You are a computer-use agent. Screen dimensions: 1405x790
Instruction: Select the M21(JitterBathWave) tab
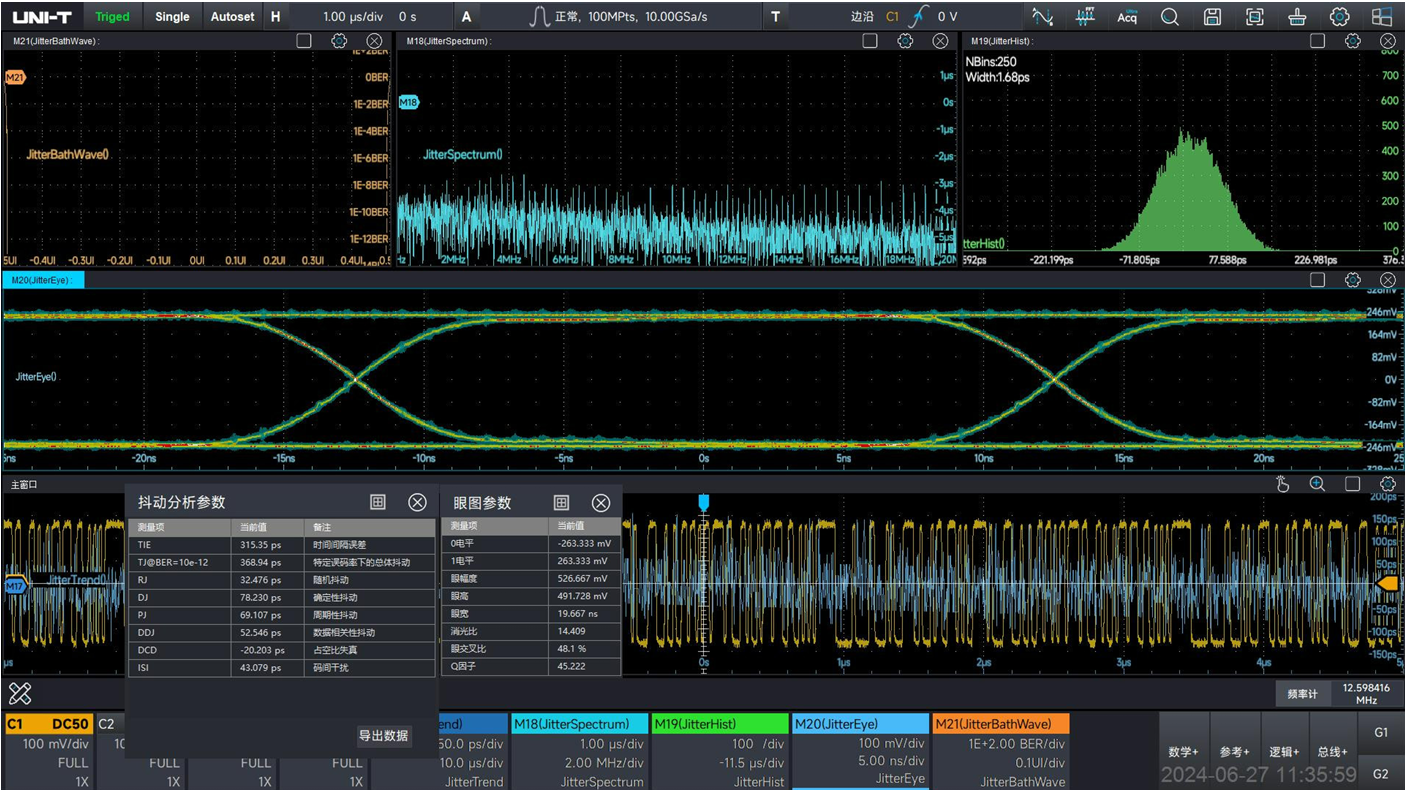(x=1001, y=724)
